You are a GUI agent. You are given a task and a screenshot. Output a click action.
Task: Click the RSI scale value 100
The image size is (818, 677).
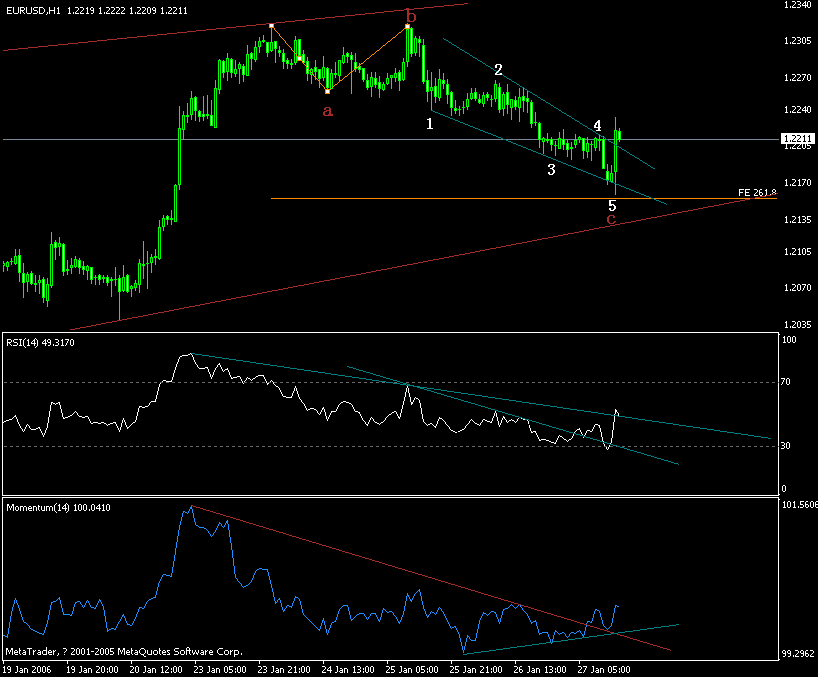(x=789, y=340)
